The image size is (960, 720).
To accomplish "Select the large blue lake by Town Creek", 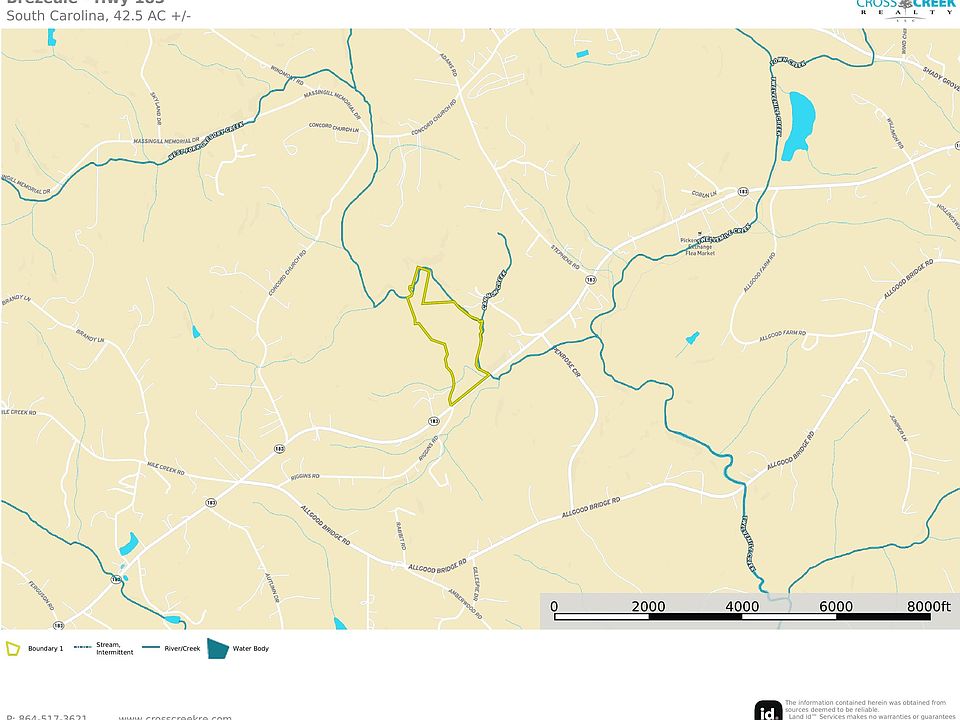I will click(799, 125).
